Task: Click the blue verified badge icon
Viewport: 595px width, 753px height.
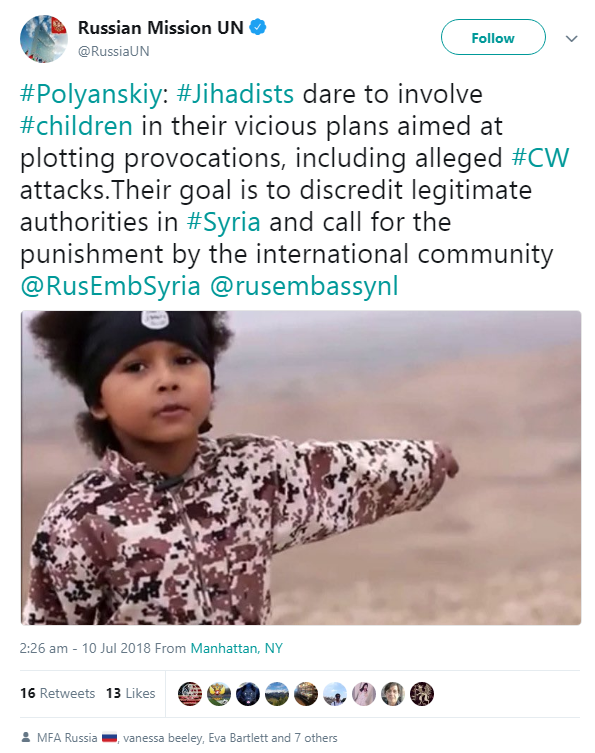Action: click(258, 27)
